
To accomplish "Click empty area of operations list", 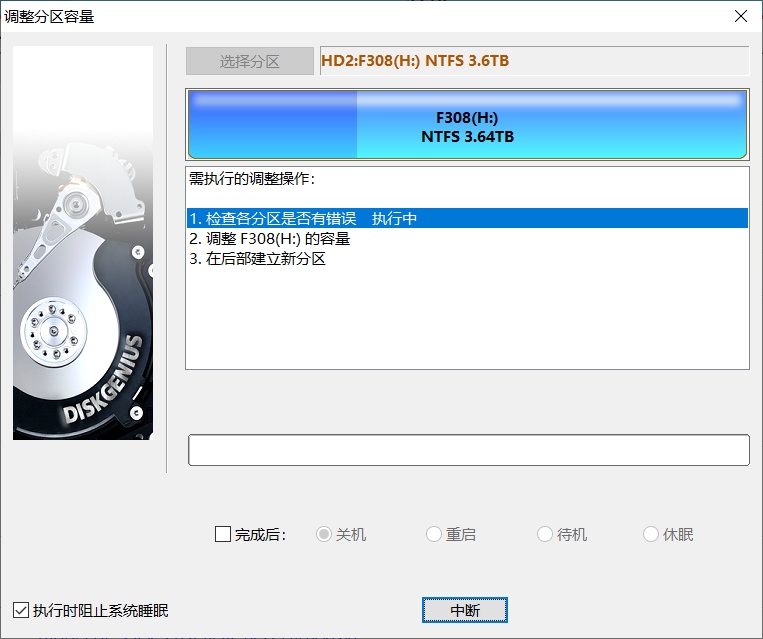I will 467,321.
